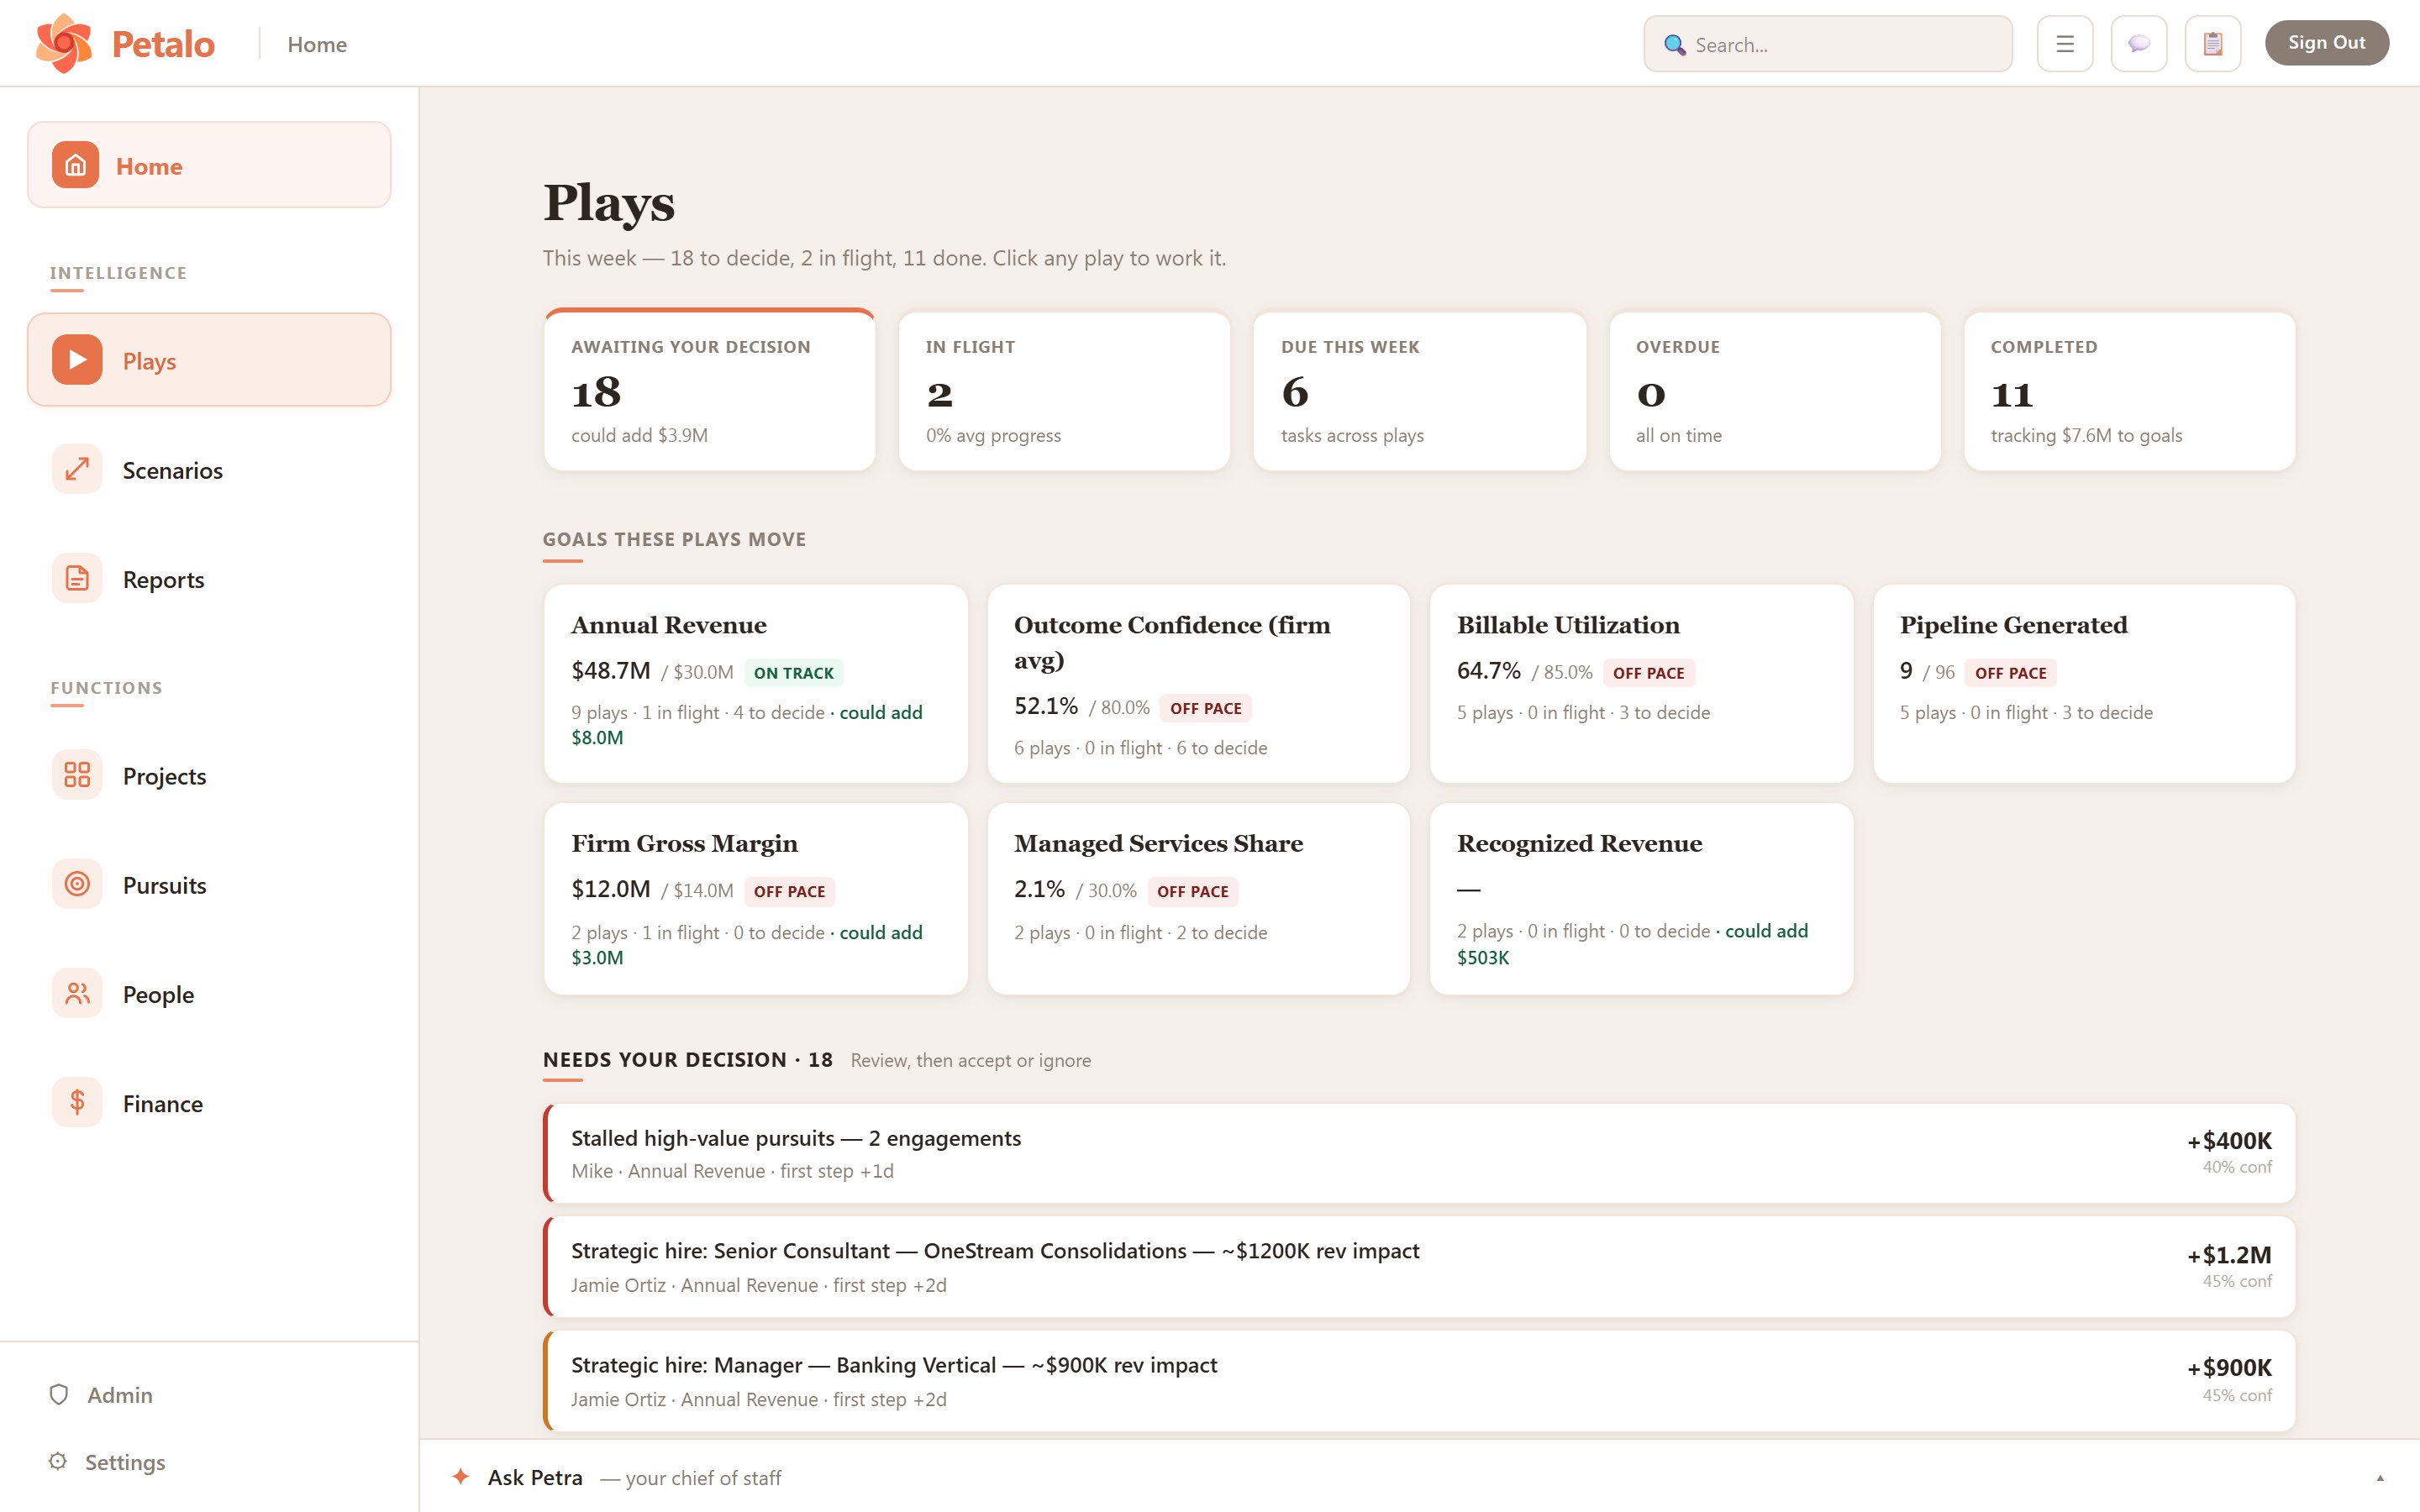The image size is (2420, 1512).
Task: Select Awaiting Your Decision card
Action: [x=710, y=390]
